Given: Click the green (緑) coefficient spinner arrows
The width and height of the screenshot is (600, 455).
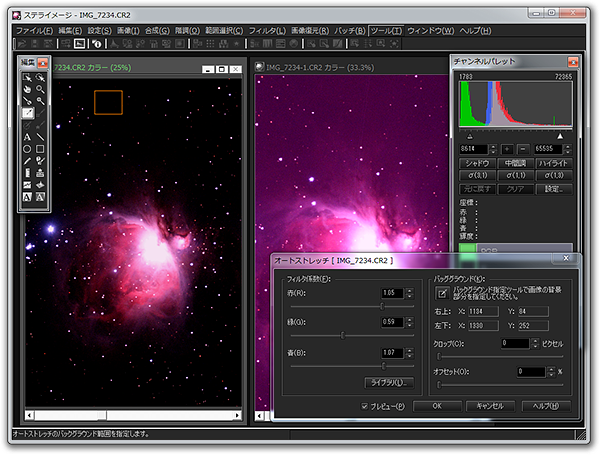Looking at the screenshot, I should pyautogui.click(x=410, y=322).
